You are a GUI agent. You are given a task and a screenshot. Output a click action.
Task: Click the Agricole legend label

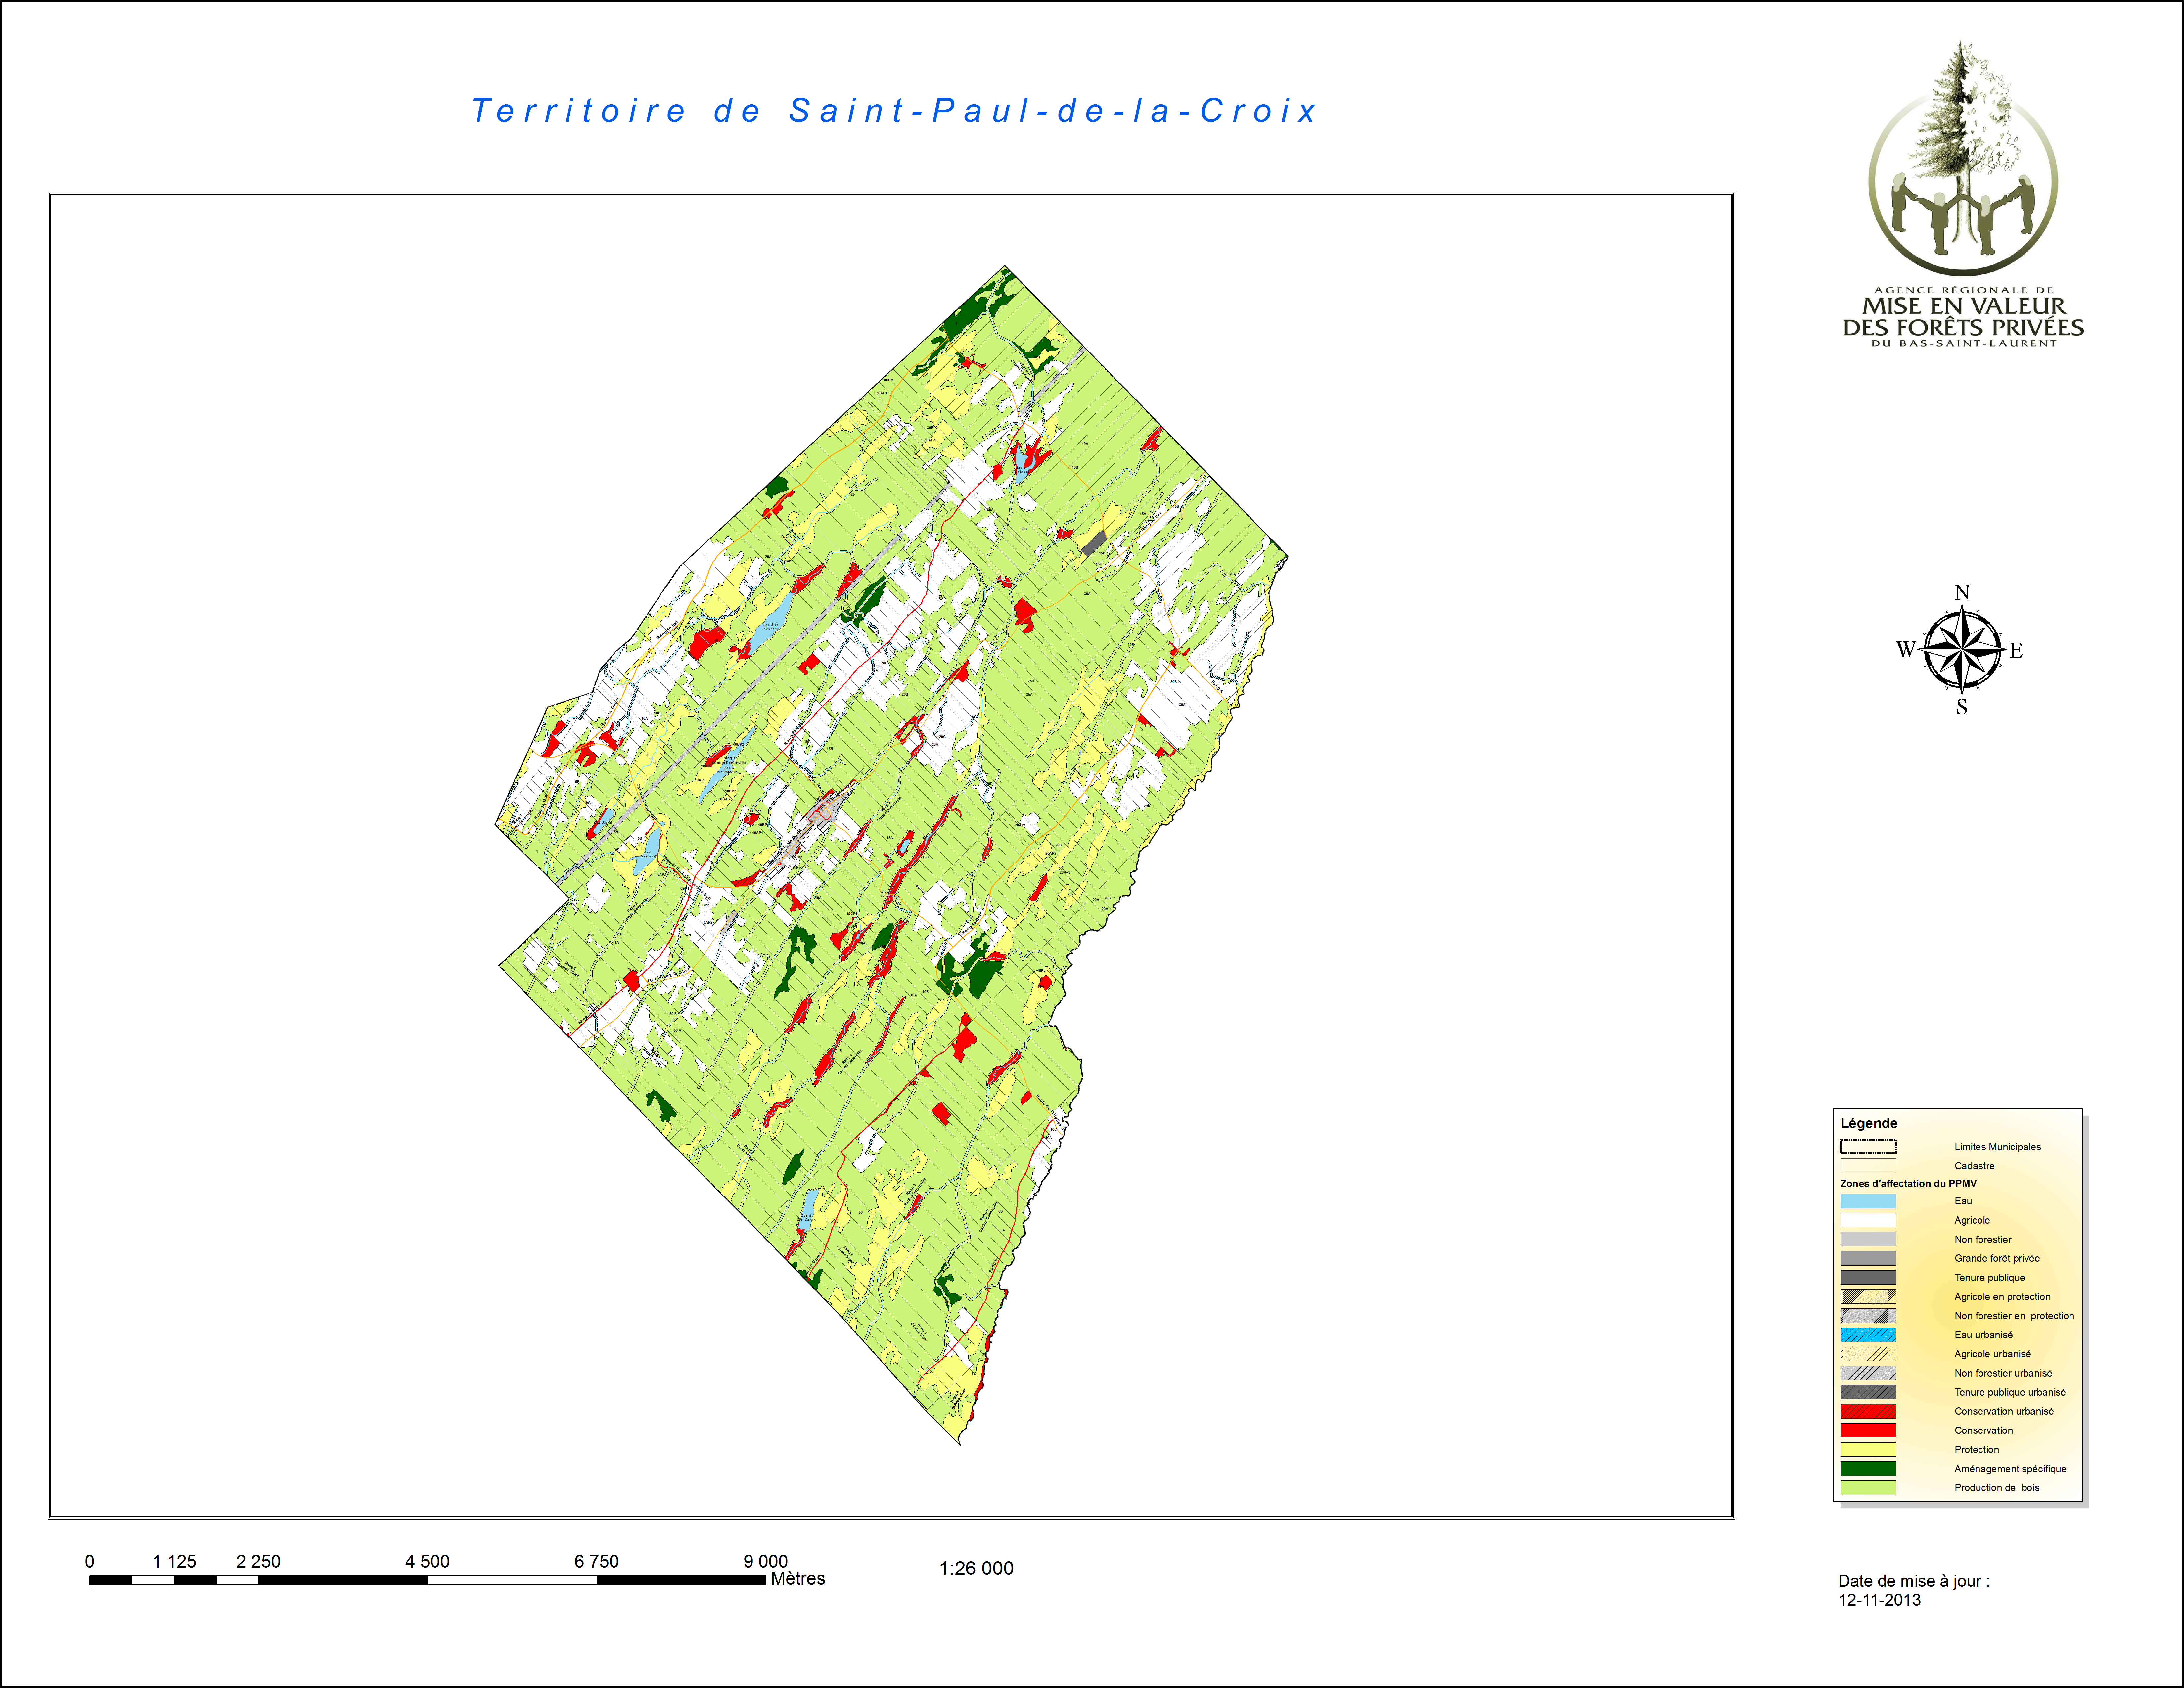(1972, 1220)
